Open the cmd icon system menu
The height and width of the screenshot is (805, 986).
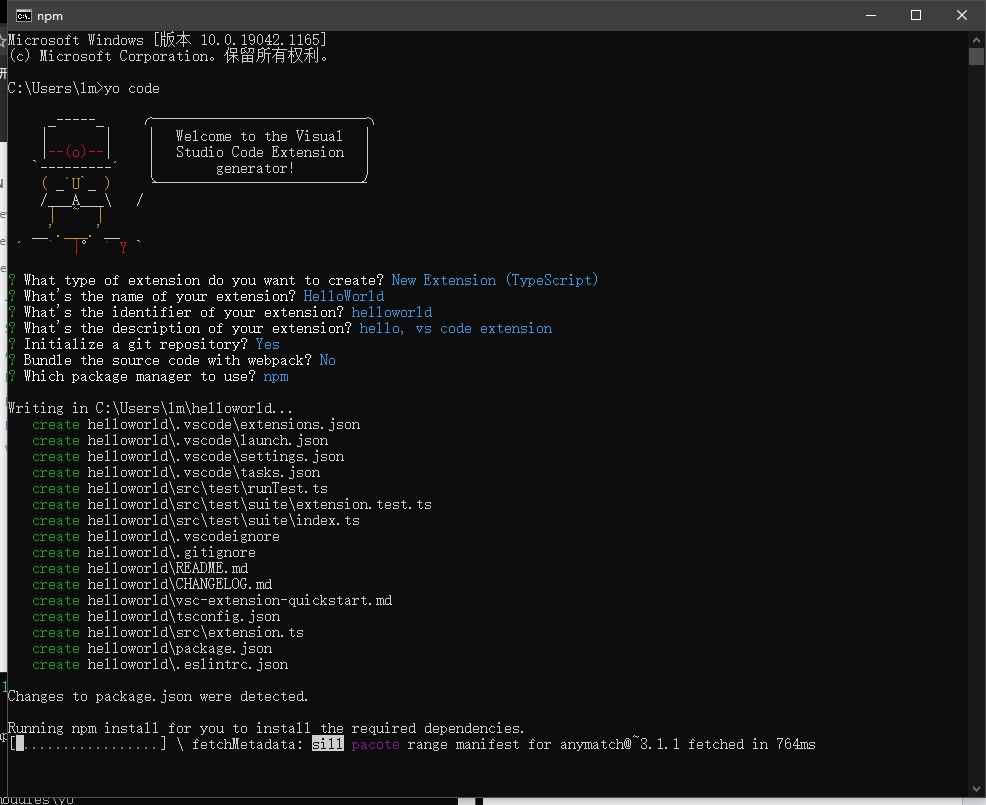24,16
